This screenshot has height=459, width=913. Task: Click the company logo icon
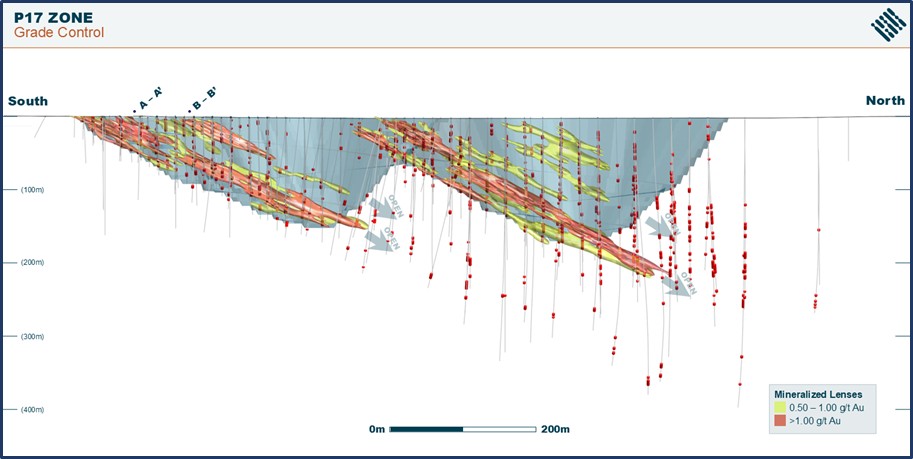coord(889,25)
